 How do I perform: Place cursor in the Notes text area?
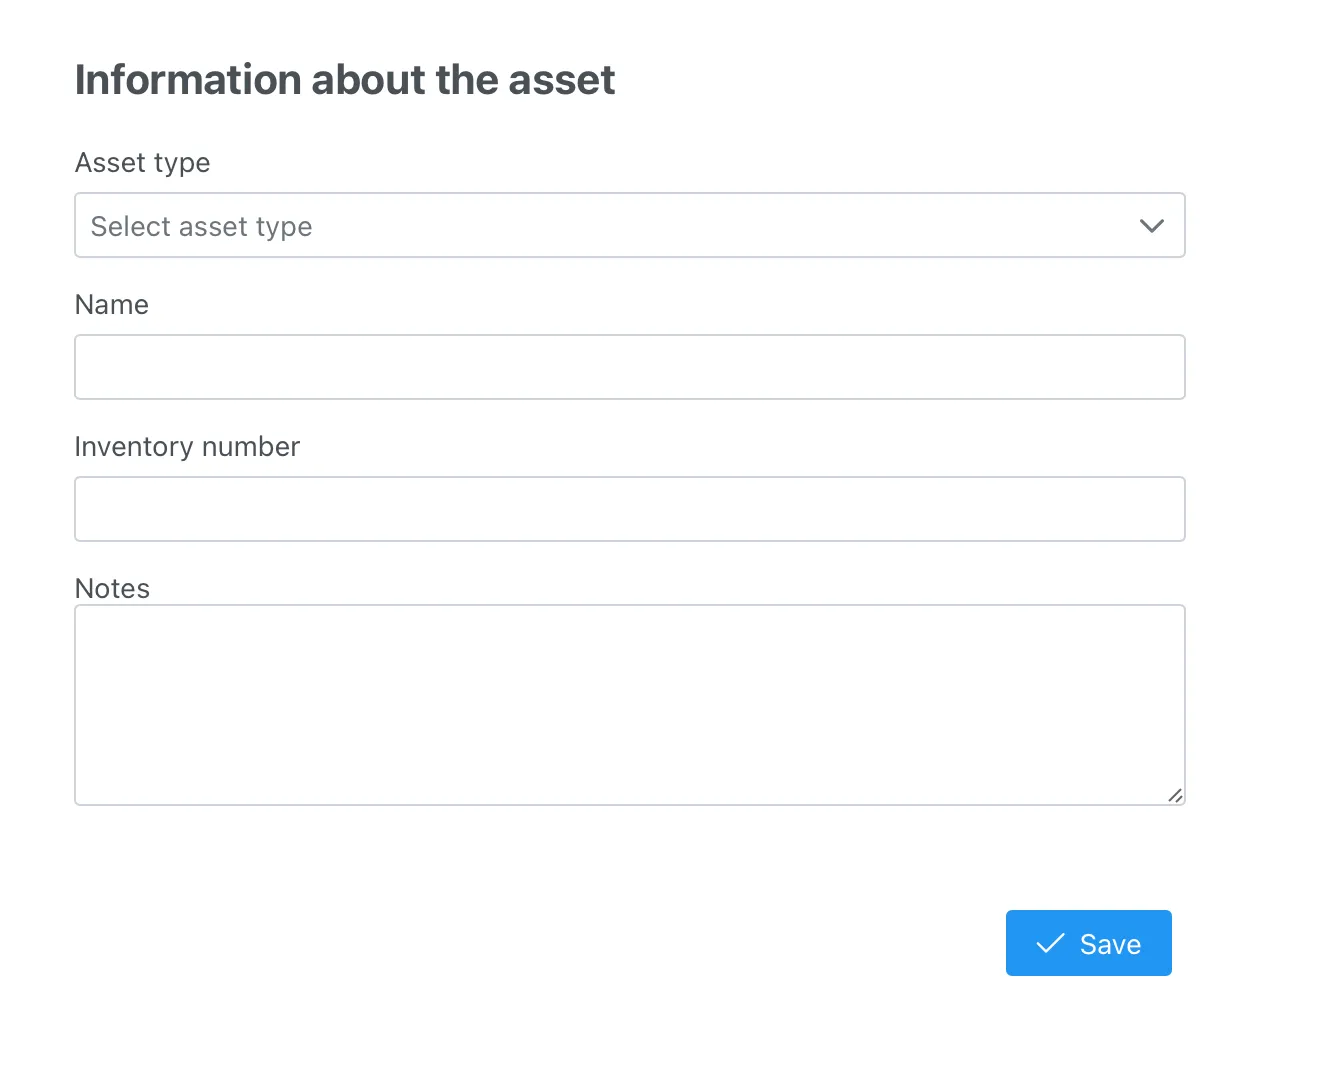(629, 704)
